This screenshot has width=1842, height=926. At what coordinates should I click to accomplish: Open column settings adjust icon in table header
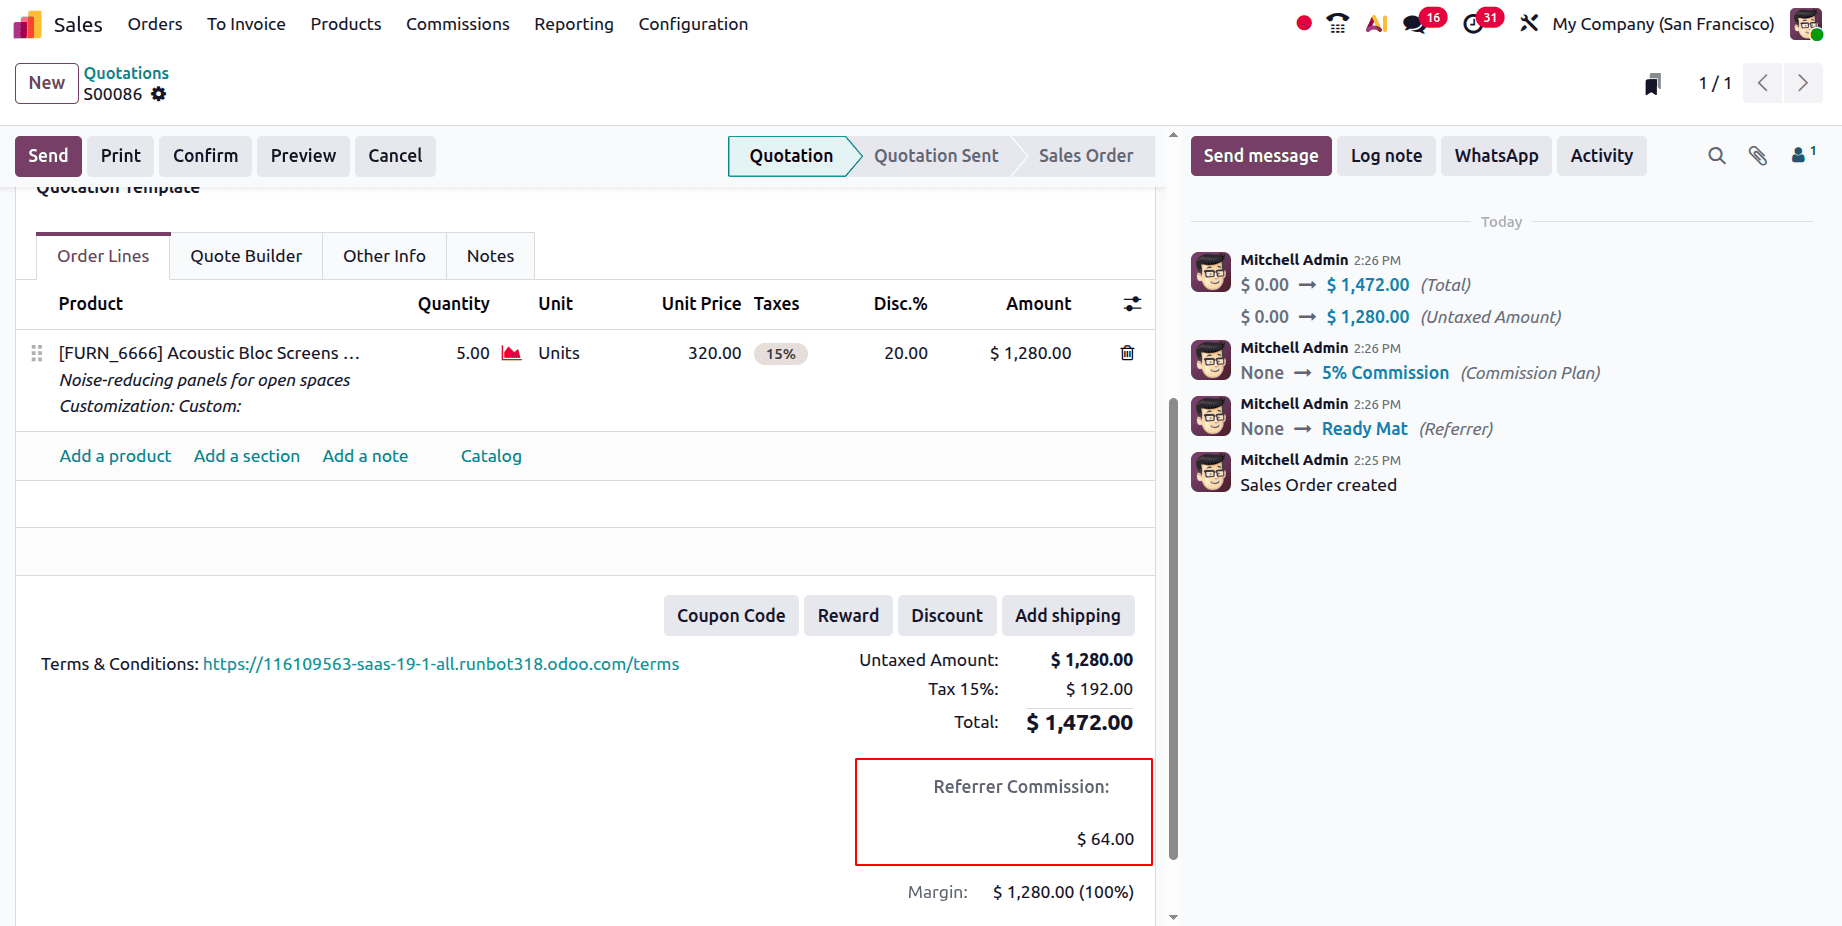click(1132, 304)
